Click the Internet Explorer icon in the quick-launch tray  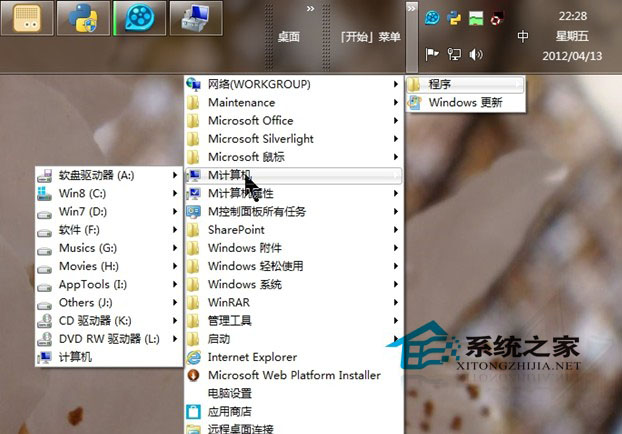pyautogui.click(x=432, y=18)
